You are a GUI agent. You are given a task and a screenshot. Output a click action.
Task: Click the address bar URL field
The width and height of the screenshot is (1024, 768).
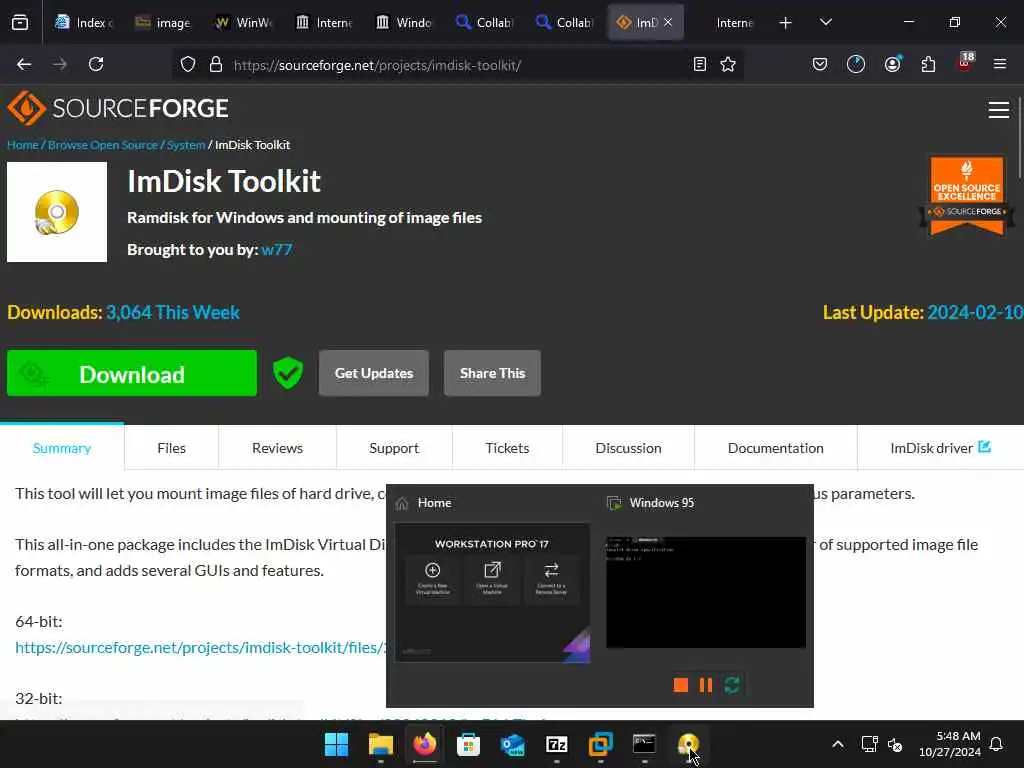coord(457,65)
